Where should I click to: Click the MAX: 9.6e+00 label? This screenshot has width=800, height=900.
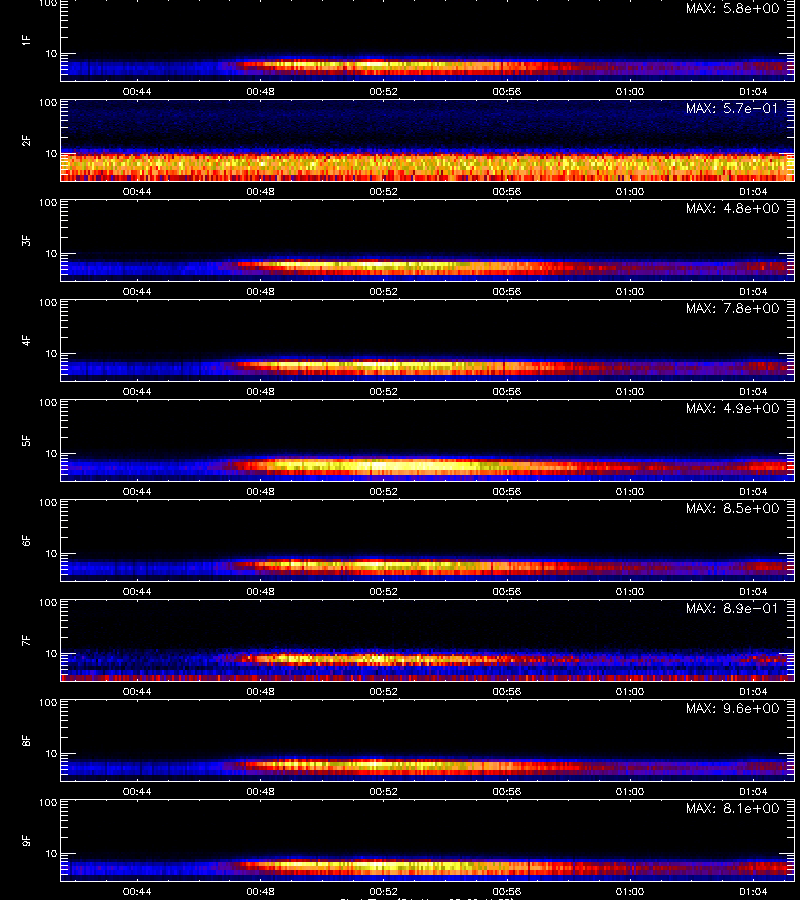(x=732, y=708)
